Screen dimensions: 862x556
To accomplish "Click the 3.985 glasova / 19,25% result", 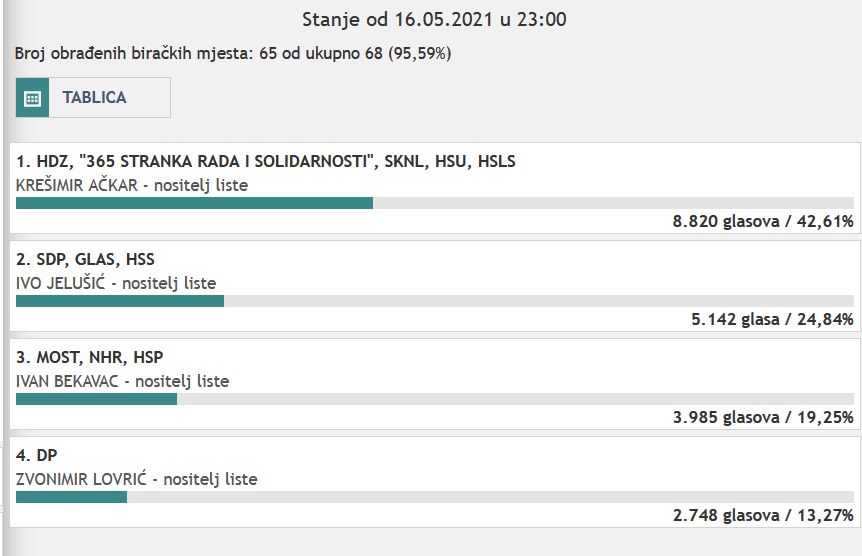I will pos(763,417).
